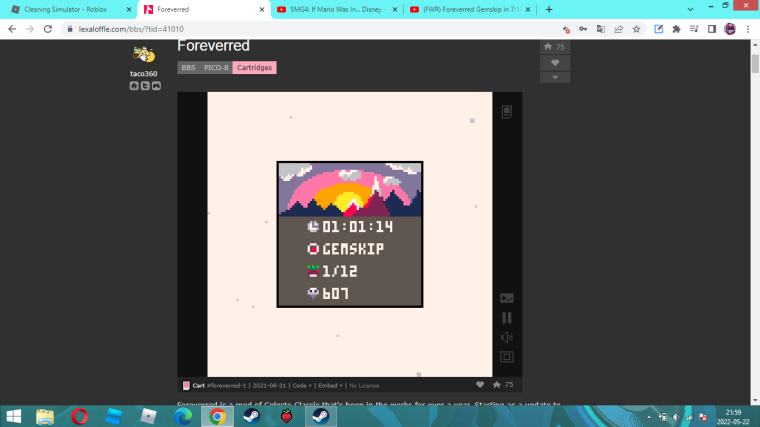Open the taskbar clock and date
The width and height of the screenshot is (760, 427).
(733, 417)
